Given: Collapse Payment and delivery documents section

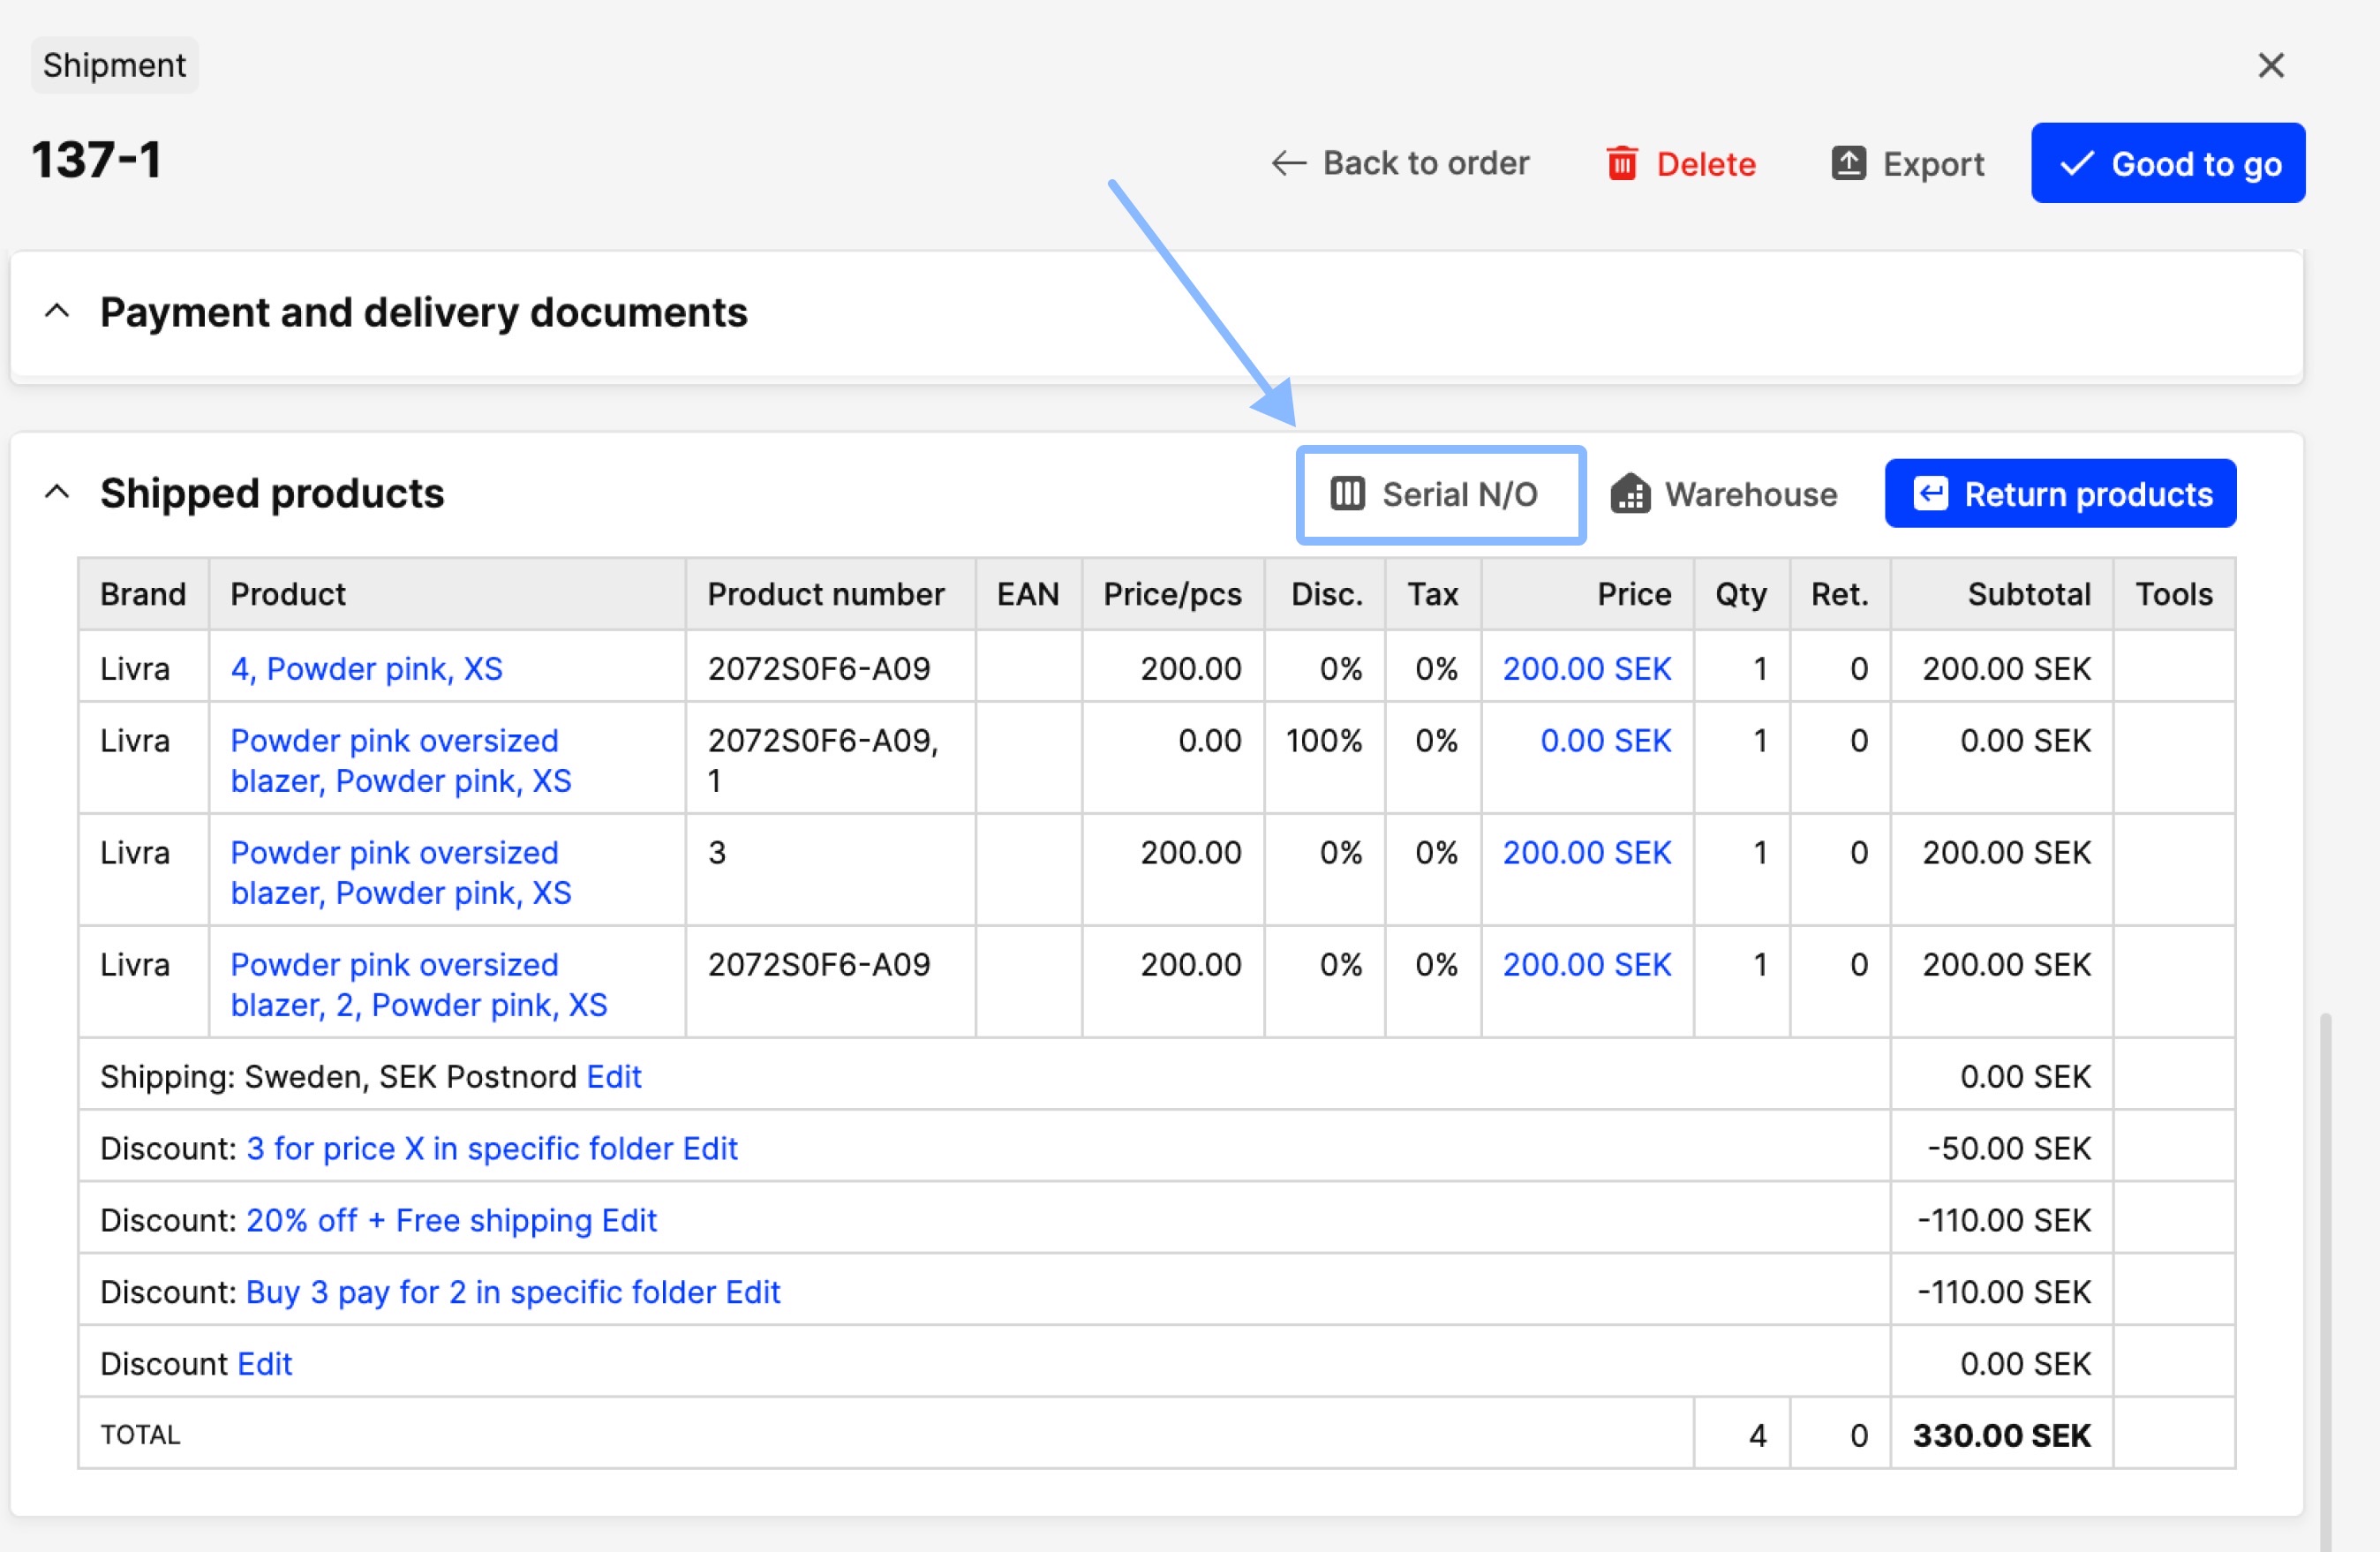Looking at the screenshot, I should 57,312.
